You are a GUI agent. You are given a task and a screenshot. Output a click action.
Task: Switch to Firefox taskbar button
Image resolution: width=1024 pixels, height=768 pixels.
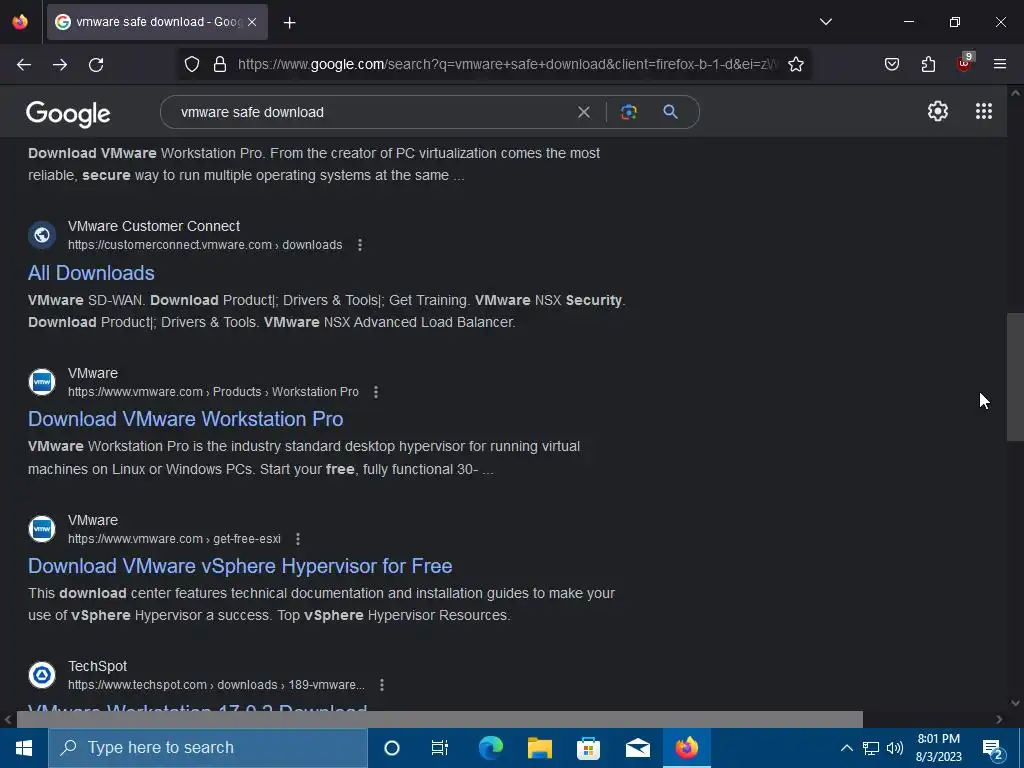click(x=686, y=748)
